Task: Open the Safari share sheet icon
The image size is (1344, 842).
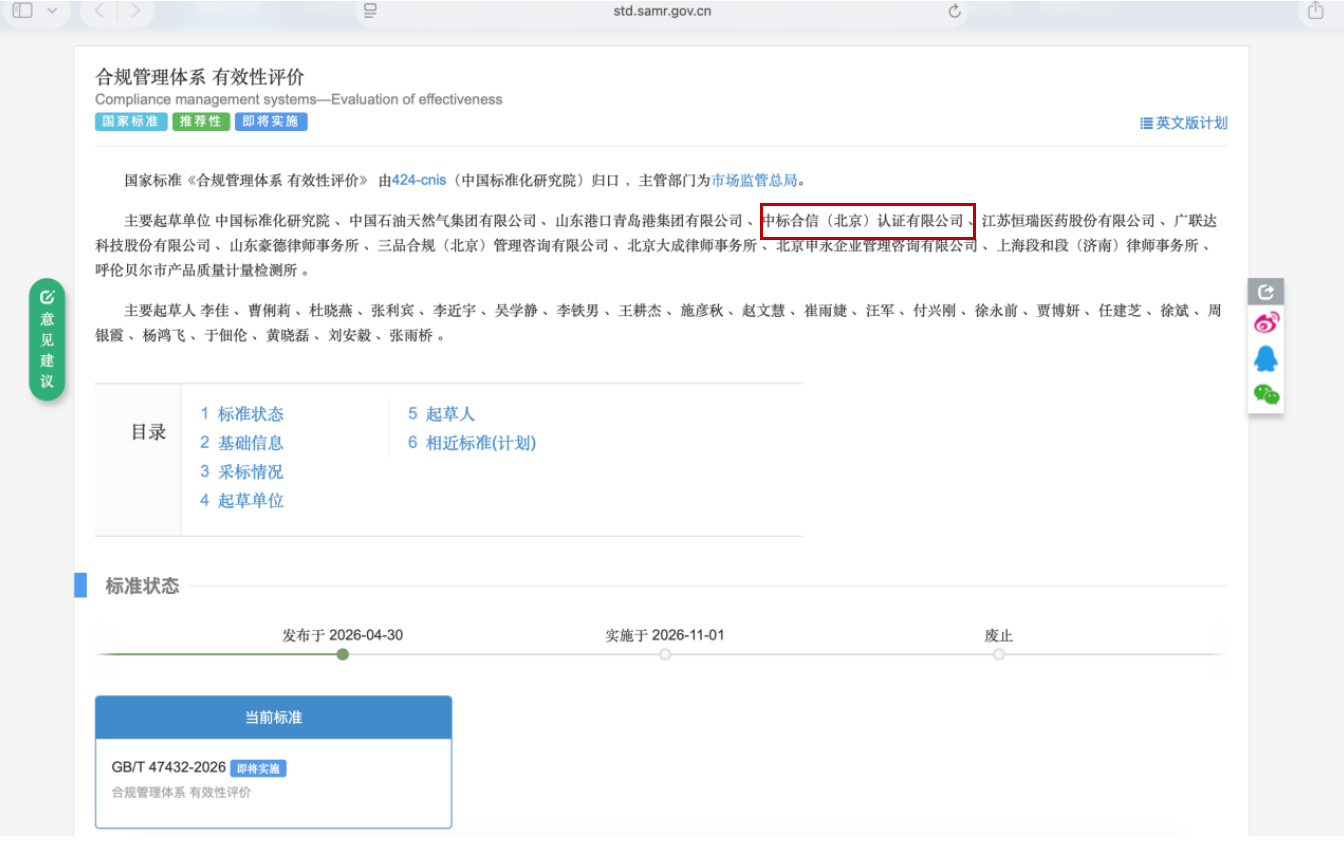Action: click(x=1315, y=10)
